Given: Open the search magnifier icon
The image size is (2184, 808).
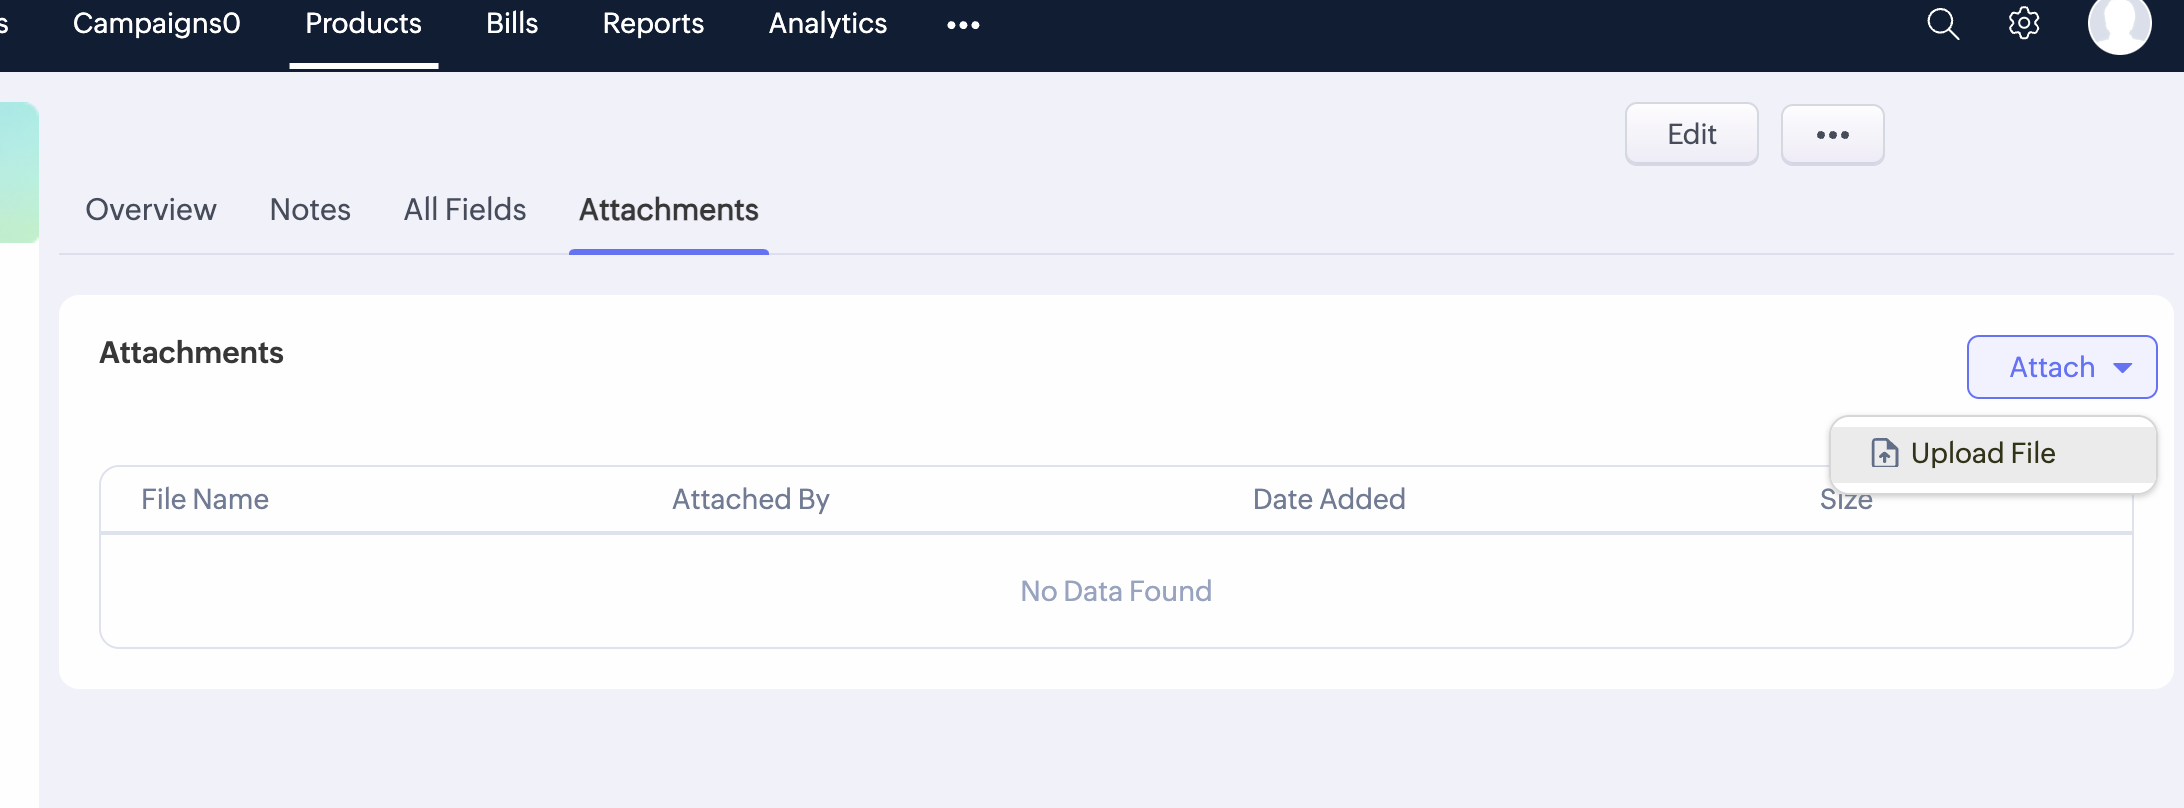Looking at the screenshot, I should tap(1942, 24).
